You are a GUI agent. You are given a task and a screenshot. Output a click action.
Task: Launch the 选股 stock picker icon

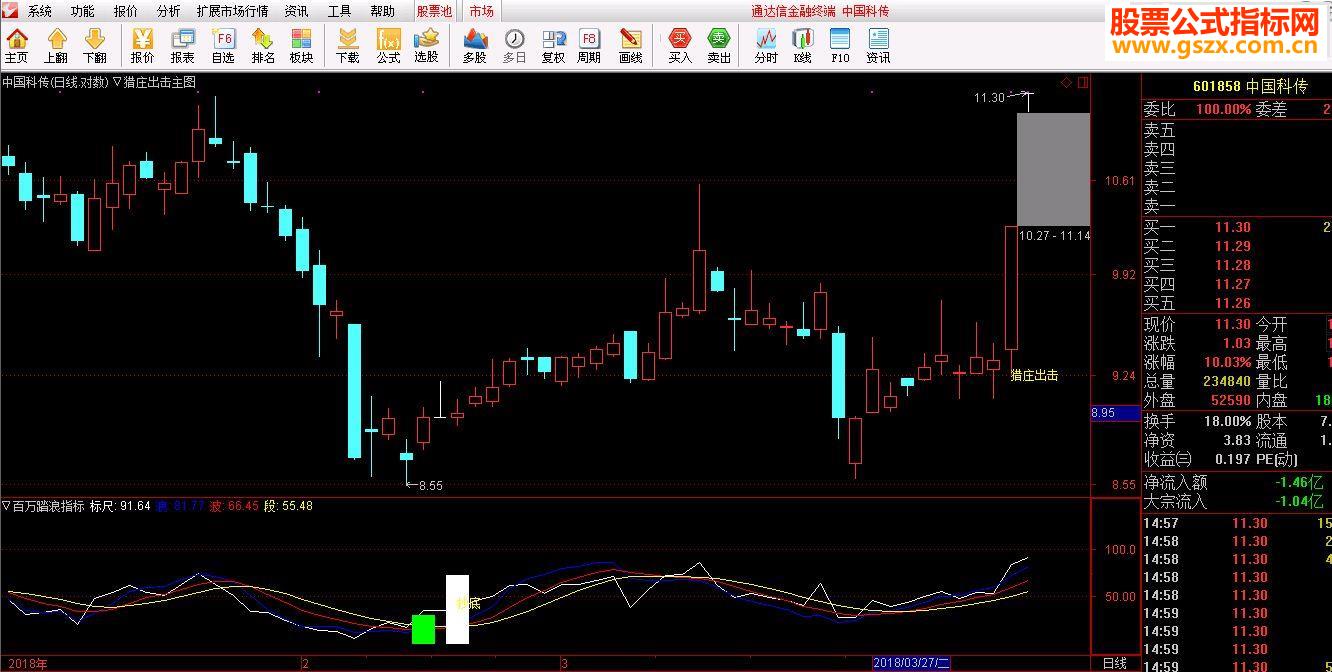[x=427, y=46]
